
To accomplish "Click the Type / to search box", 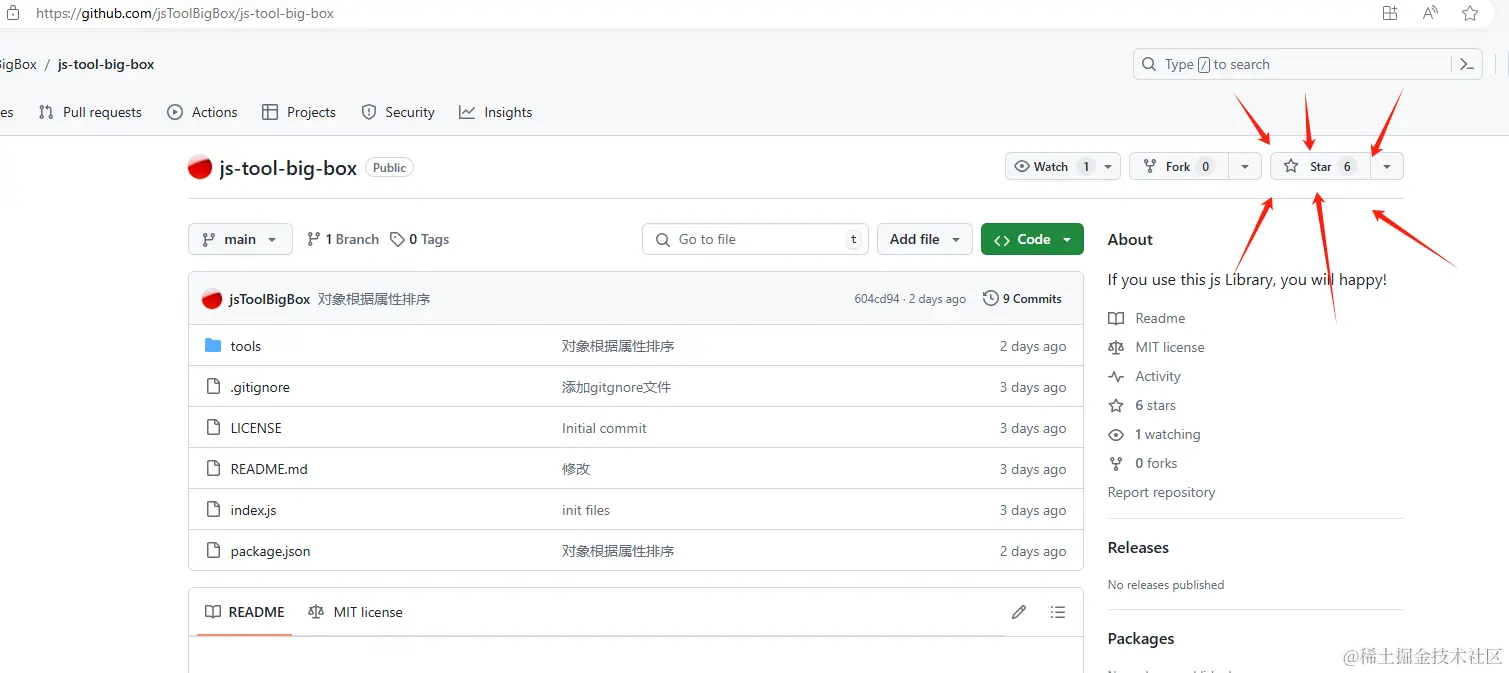I will coord(1290,64).
